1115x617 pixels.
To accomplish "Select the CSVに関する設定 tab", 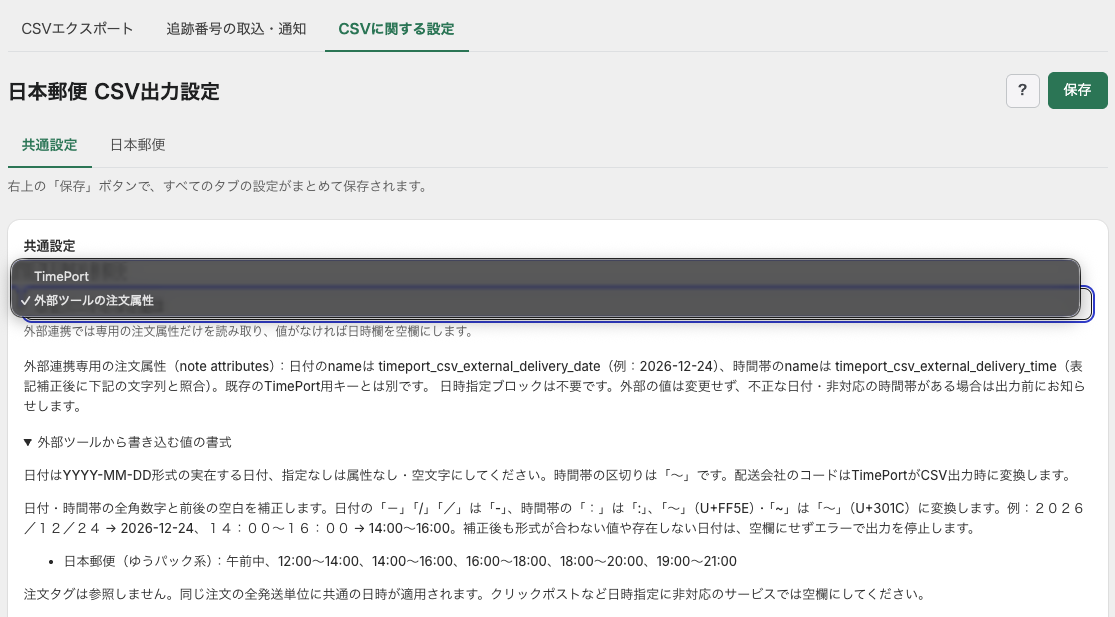I will click(x=396, y=28).
